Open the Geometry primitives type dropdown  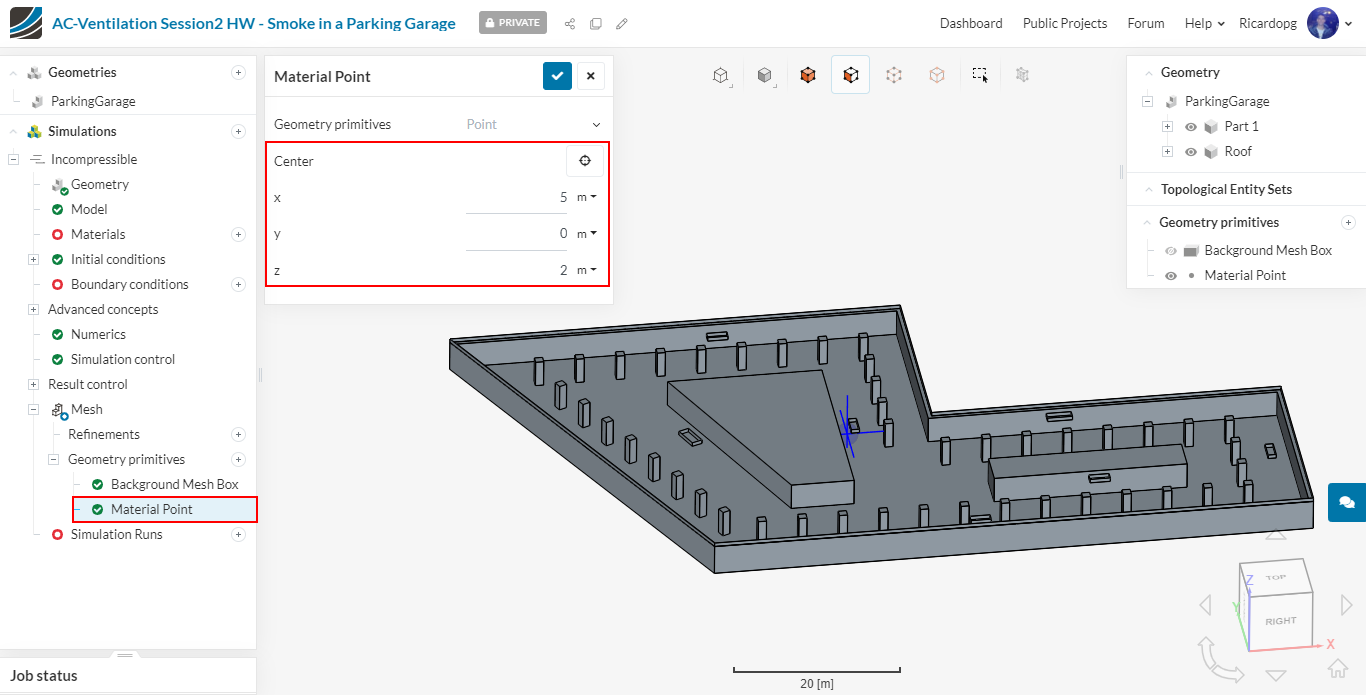596,125
